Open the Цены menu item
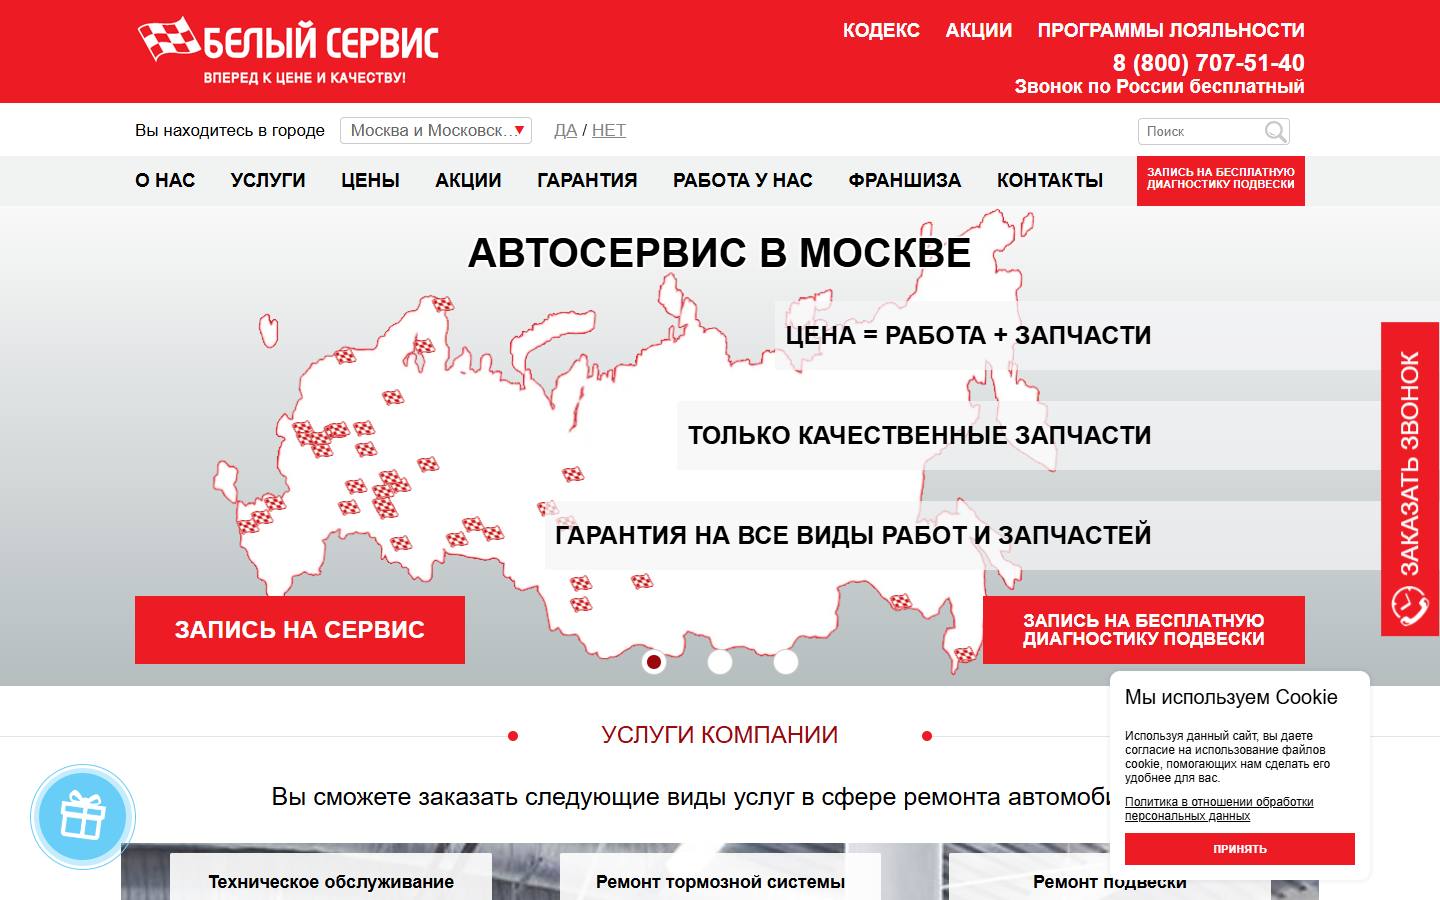 point(370,181)
